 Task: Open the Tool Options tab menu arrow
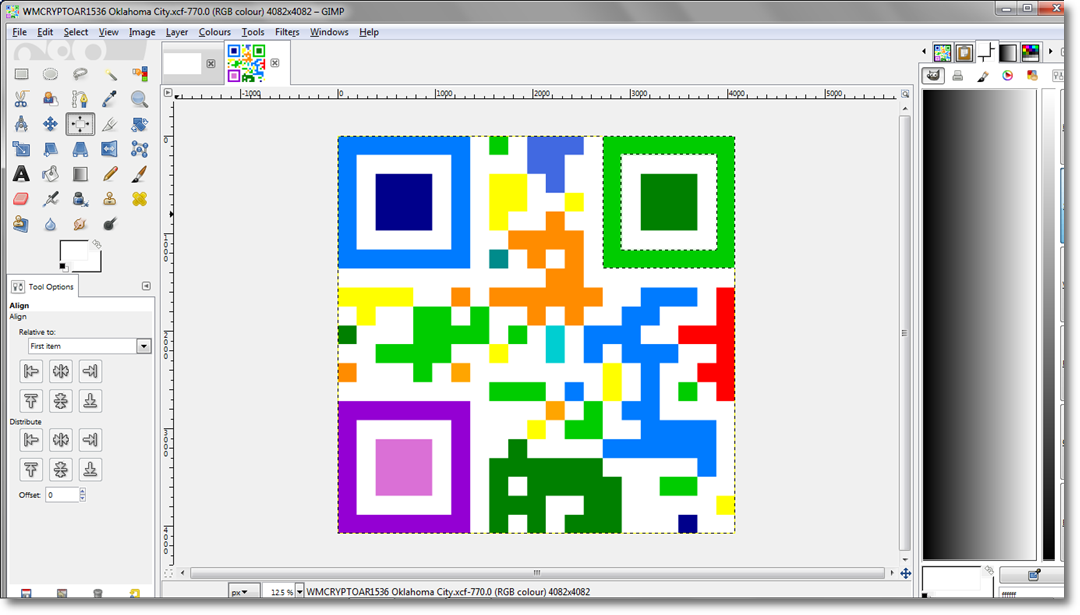point(146,286)
